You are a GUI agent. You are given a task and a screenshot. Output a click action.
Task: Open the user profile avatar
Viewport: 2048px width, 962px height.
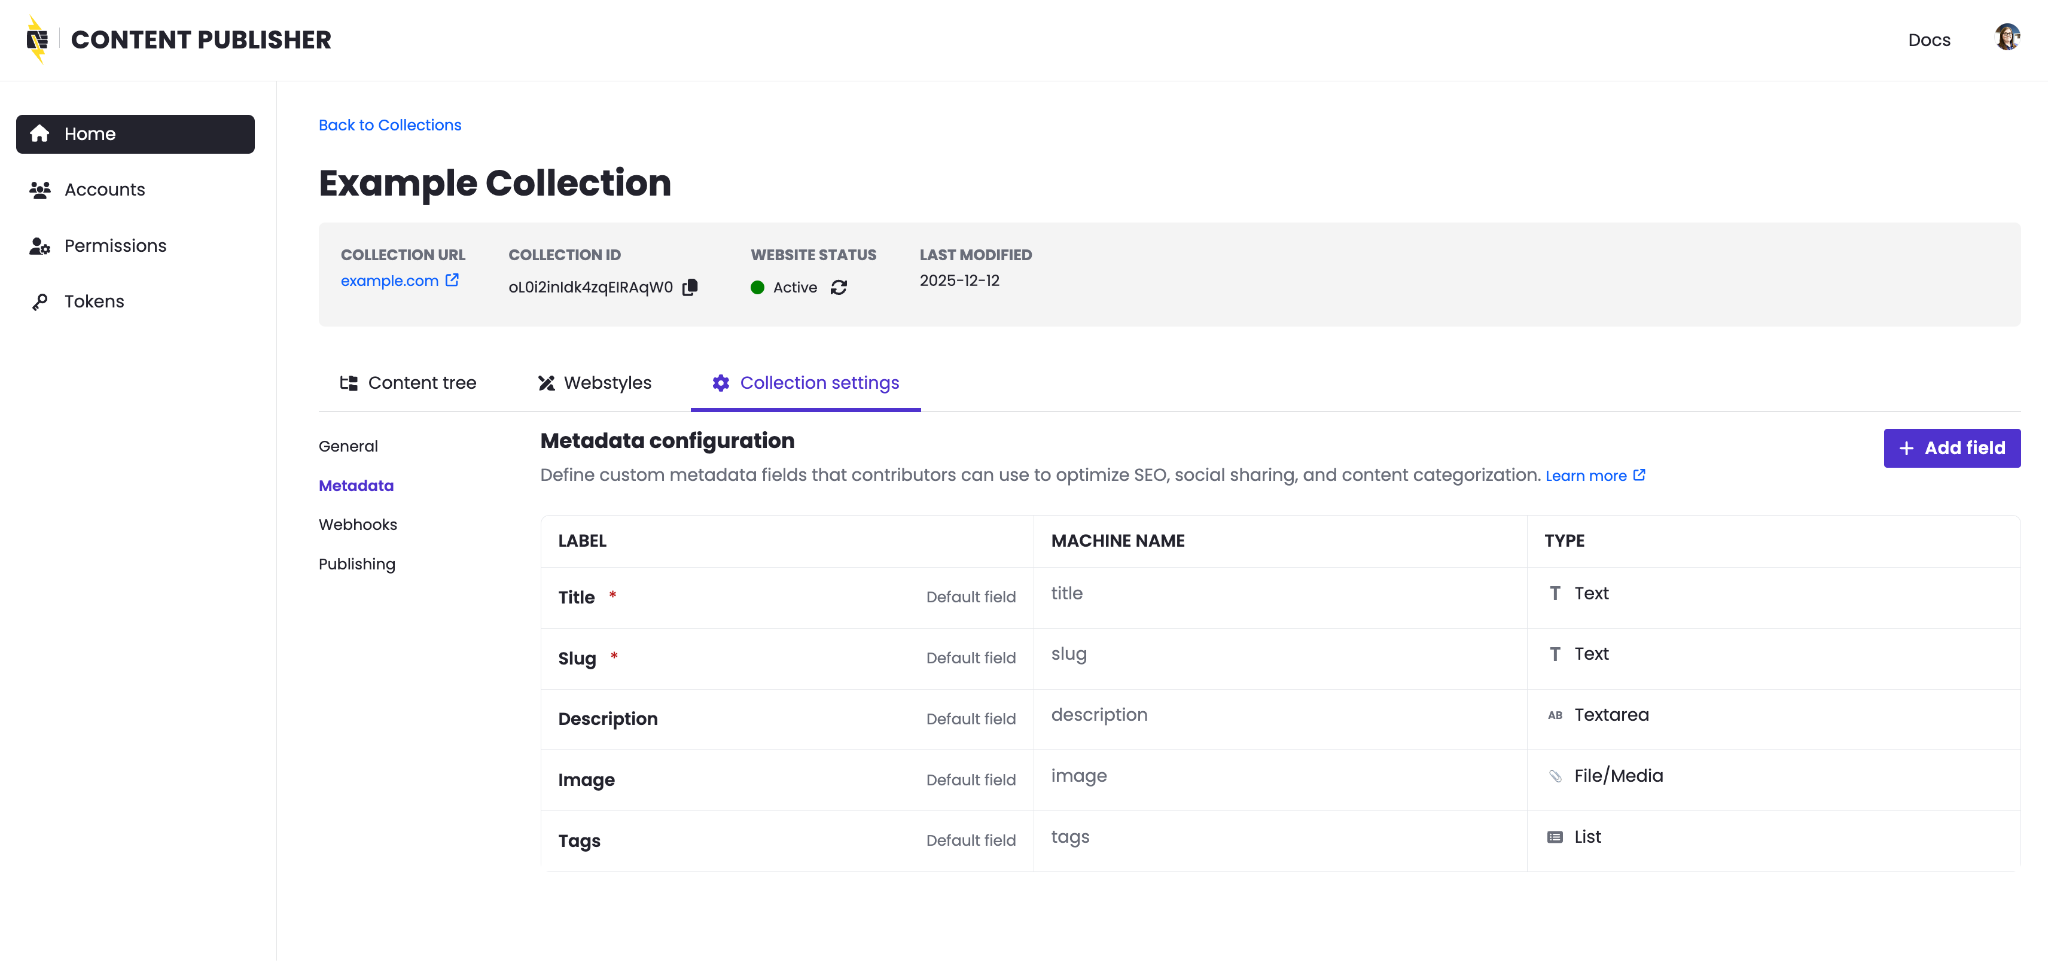(2006, 39)
